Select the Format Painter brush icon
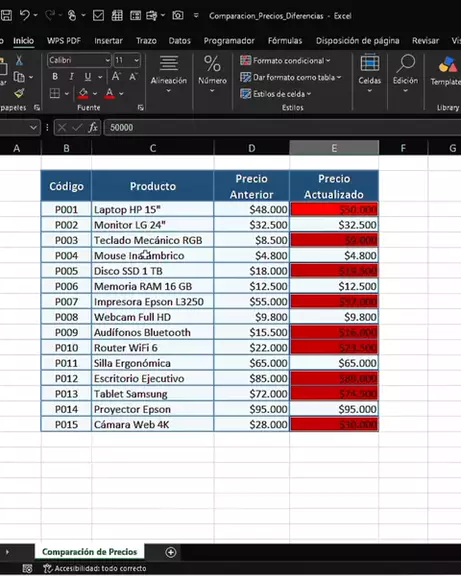This screenshot has width=461, height=576. click(x=19, y=94)
